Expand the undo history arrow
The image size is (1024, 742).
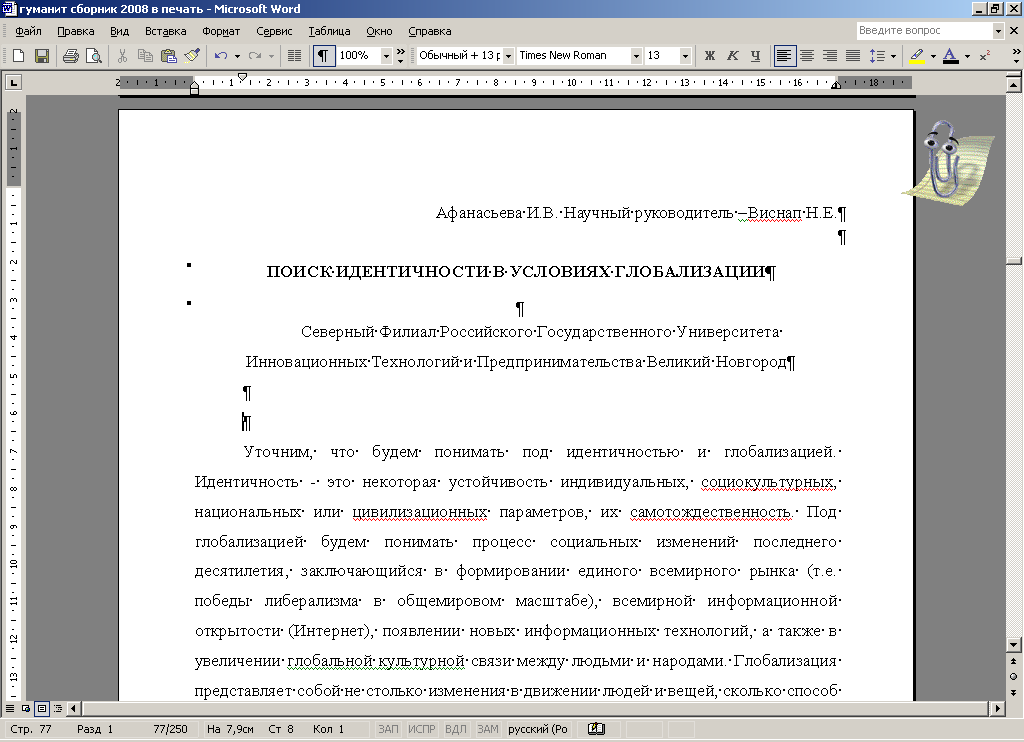coord(237,56)
